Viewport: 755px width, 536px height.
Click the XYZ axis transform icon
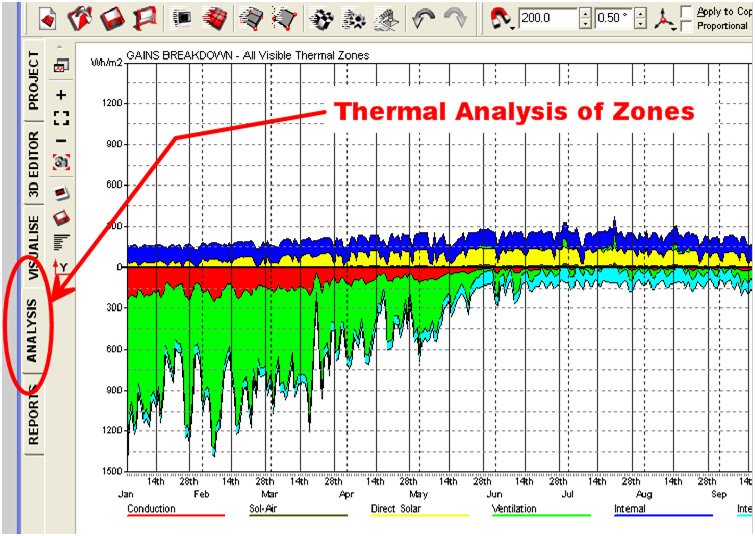click(664, 19)
